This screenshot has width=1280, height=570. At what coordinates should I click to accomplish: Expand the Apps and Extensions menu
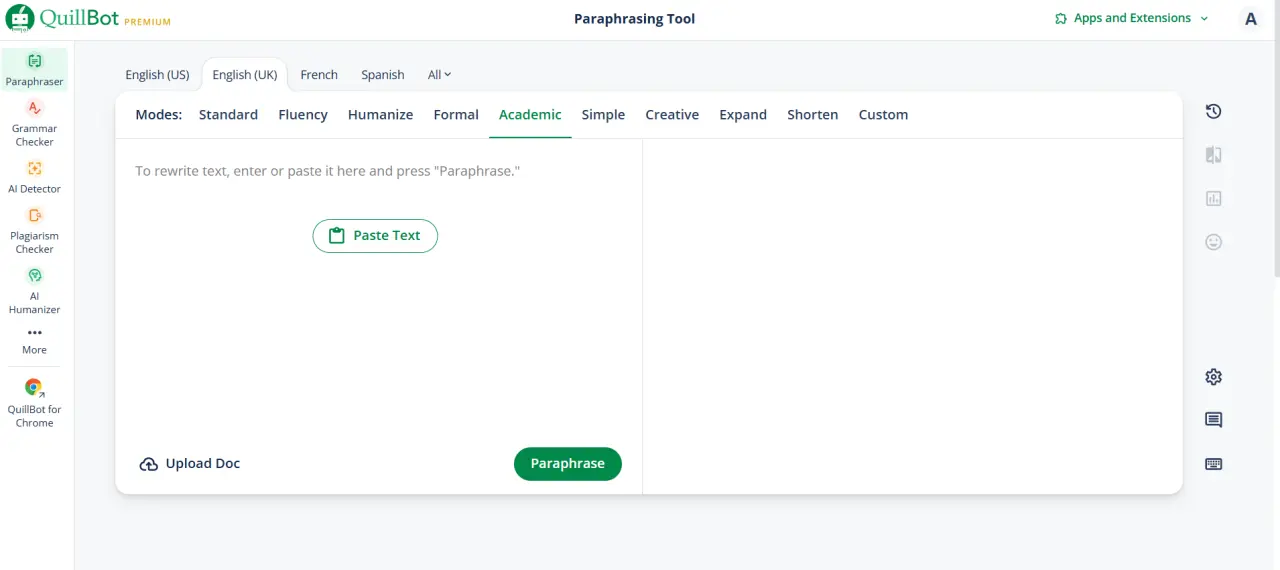tap(1131, 18)
